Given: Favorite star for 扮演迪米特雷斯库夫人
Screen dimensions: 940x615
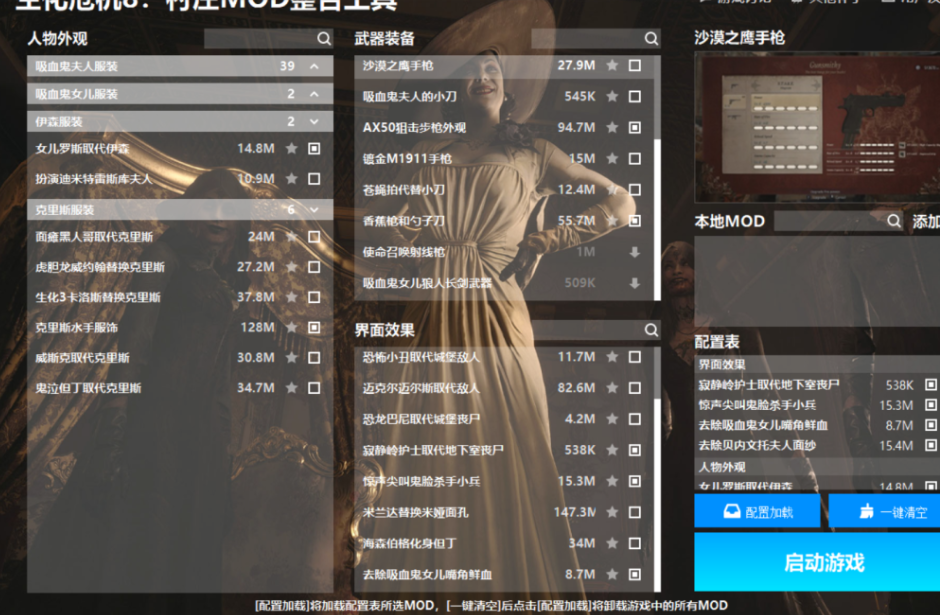Looking at the screenshot, I should pyautogui.click(x=291, y=179).
